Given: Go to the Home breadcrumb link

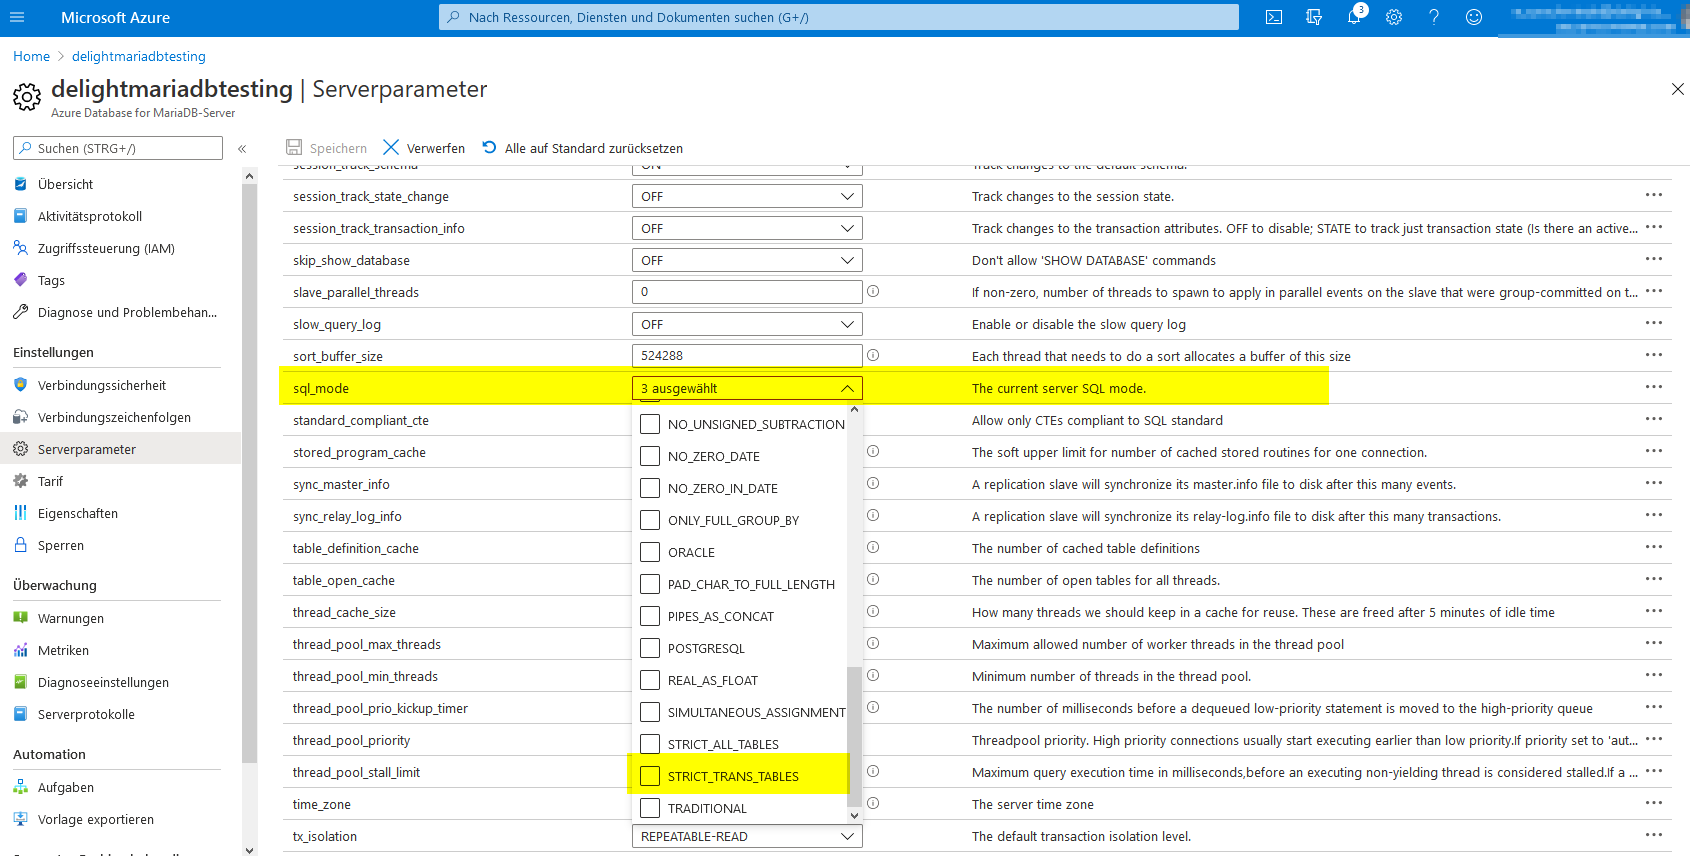Looking at the screenshot, I should pos(31,56).
